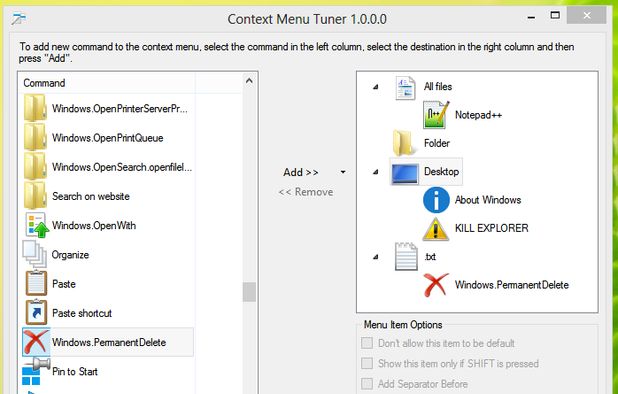
Task: Select .txt label in destination tree
Action: (430, 257)
